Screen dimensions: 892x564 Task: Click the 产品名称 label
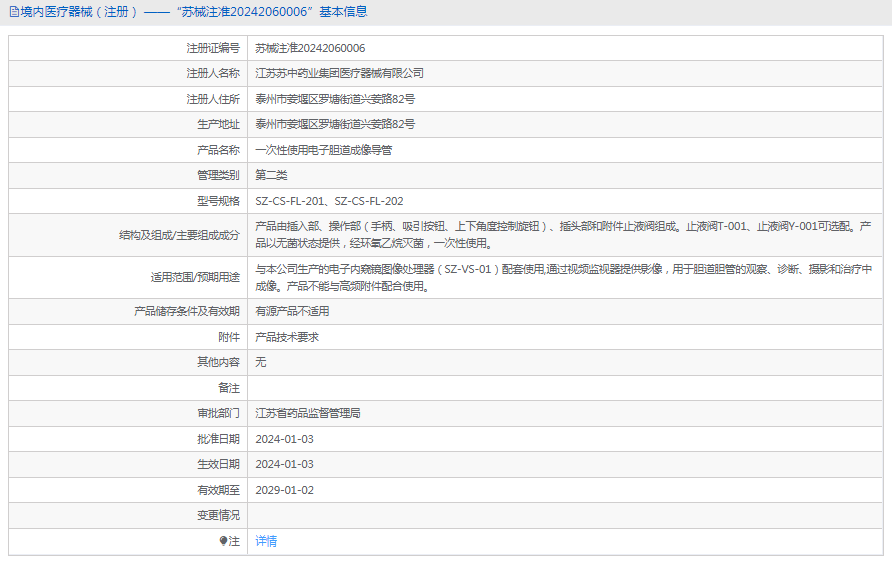[218, 150]
